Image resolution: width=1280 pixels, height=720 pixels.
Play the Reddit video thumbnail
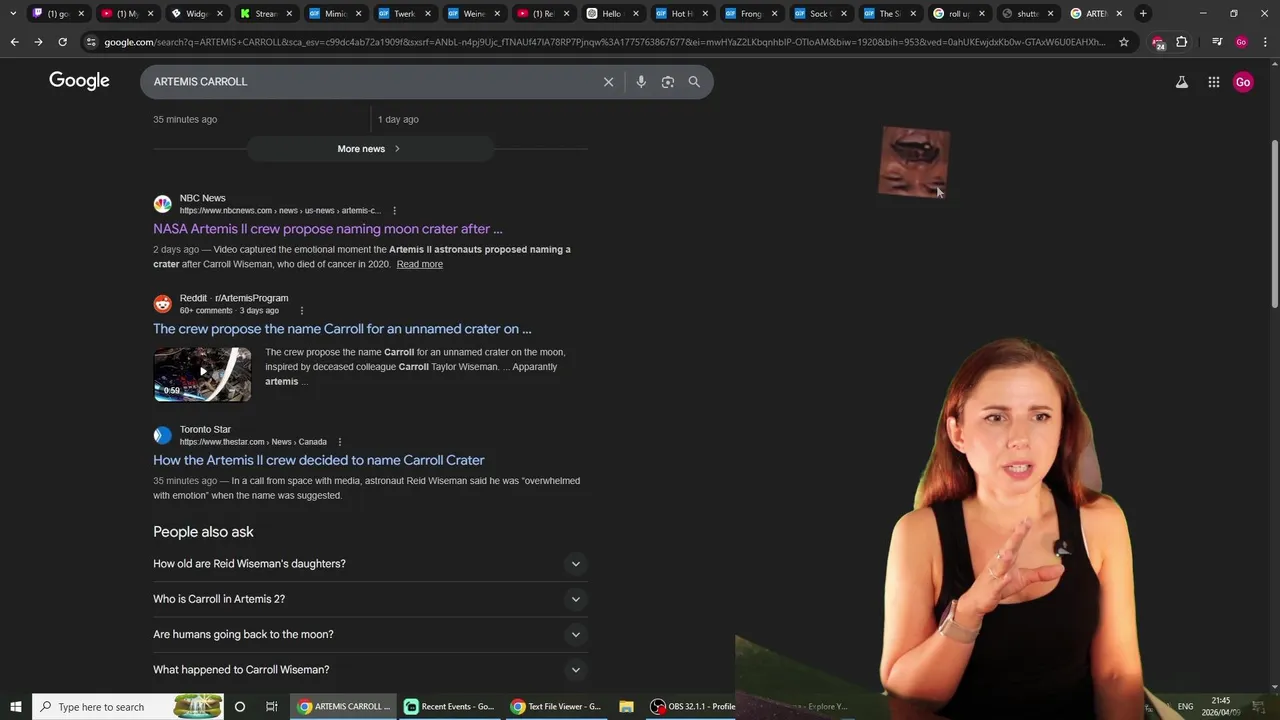point(202,374)
